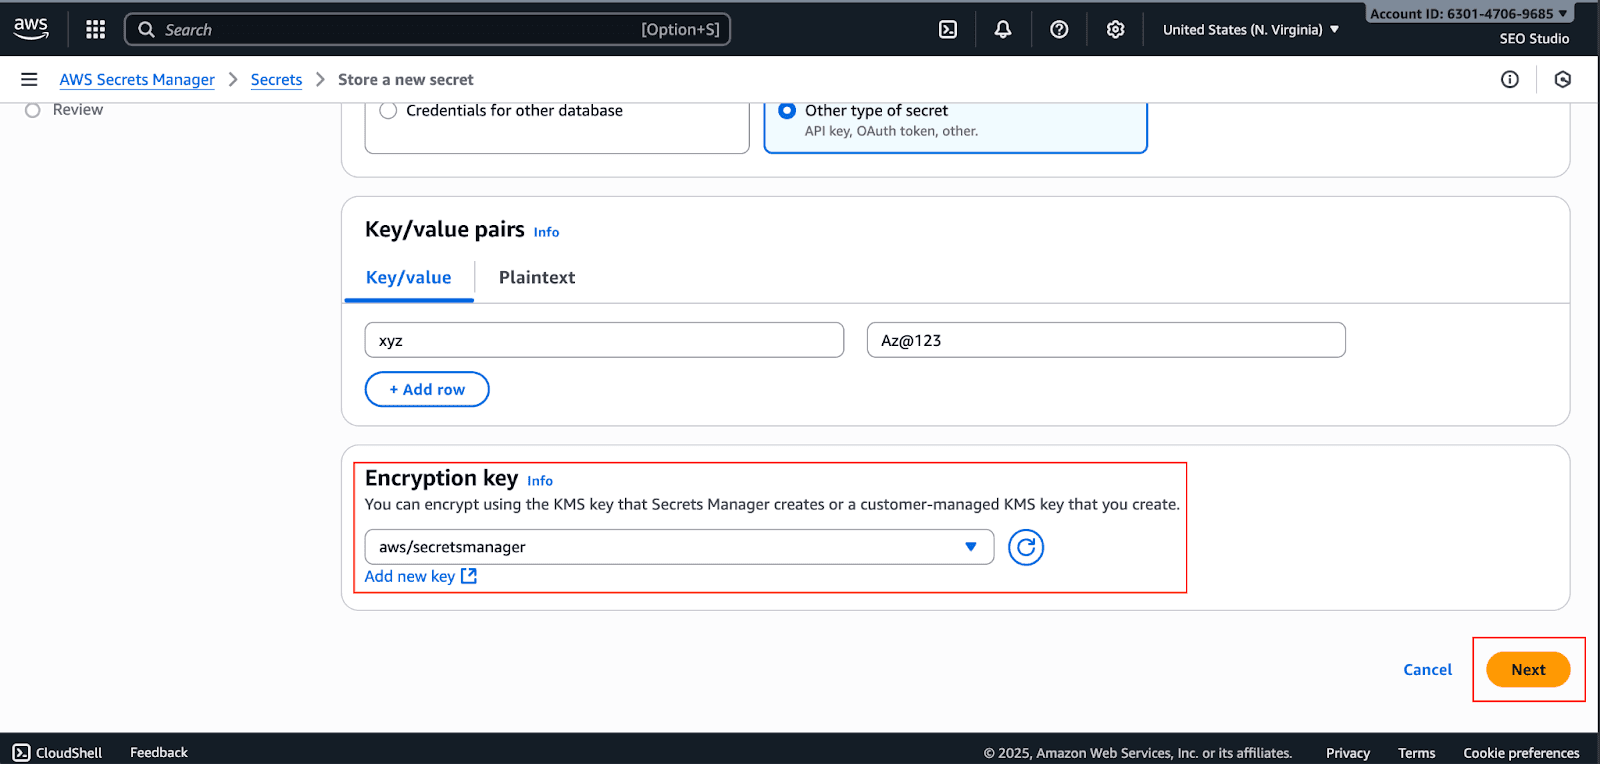Select Credentials for other database option
The height and width of the screenshot is (764, 1600).
389,111
